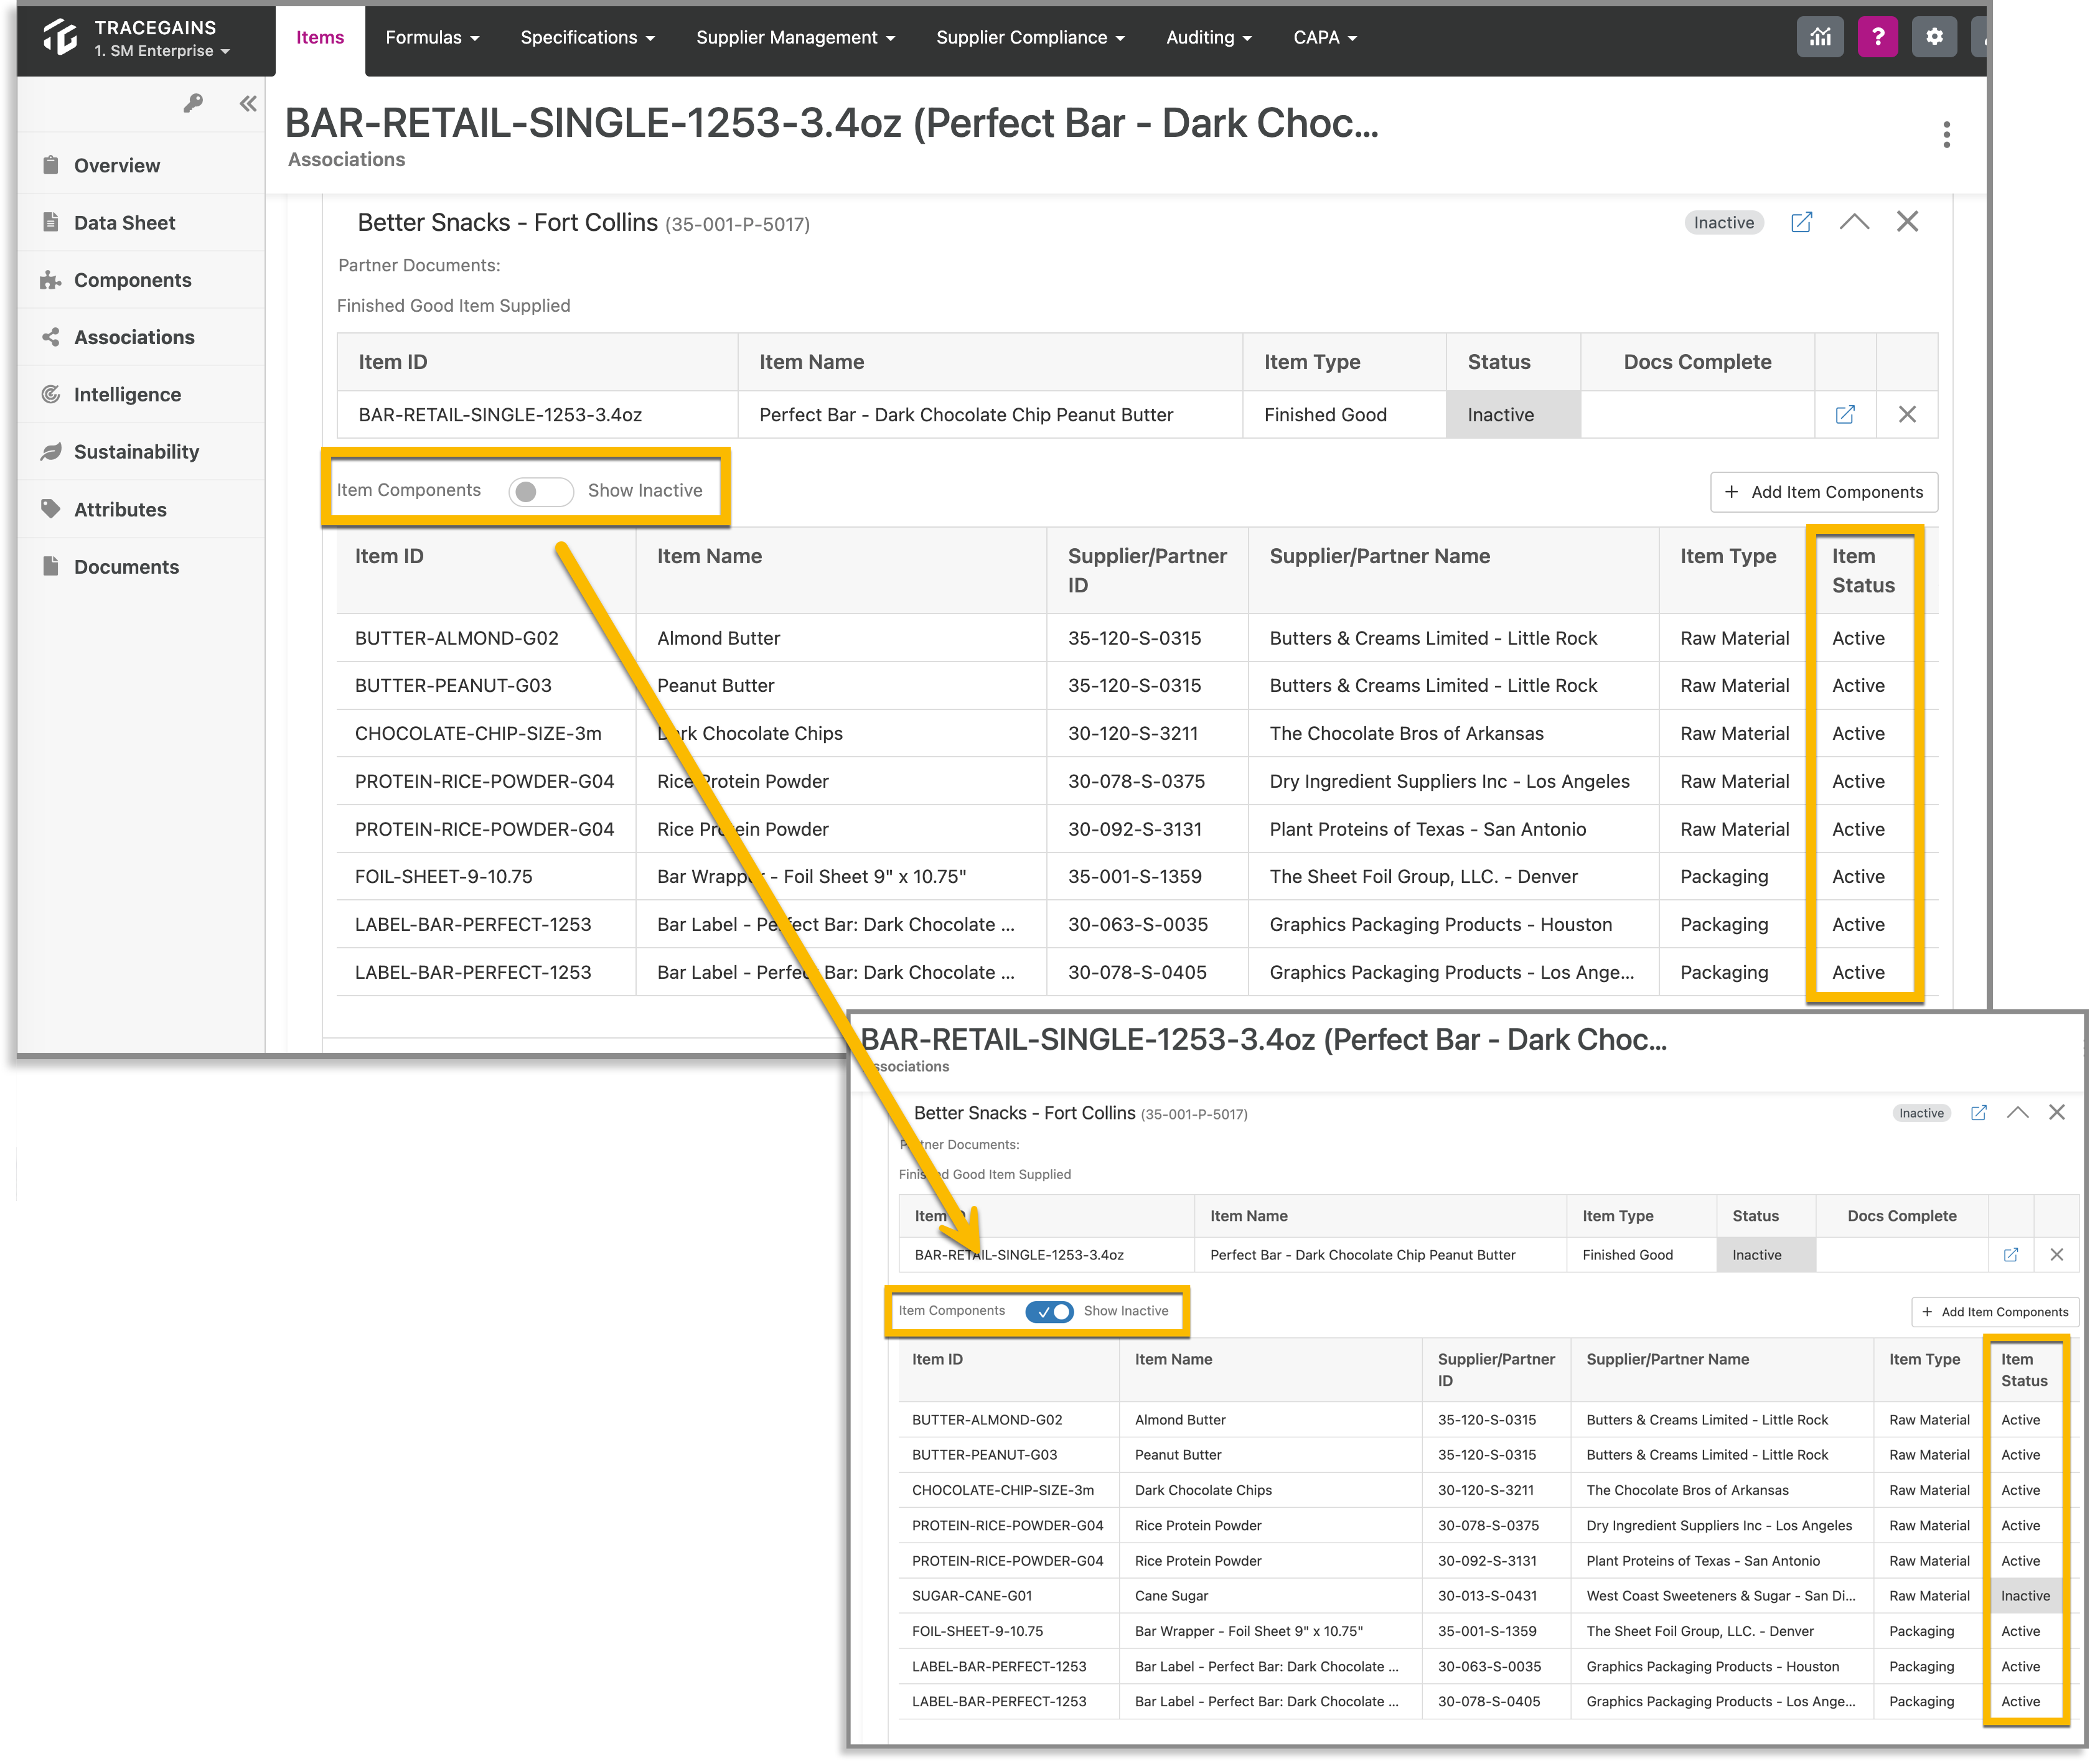2100x1761 pixels.
Task: Click the Inactive status of Cane Sugar row
Action: tap(2025, 1596)
